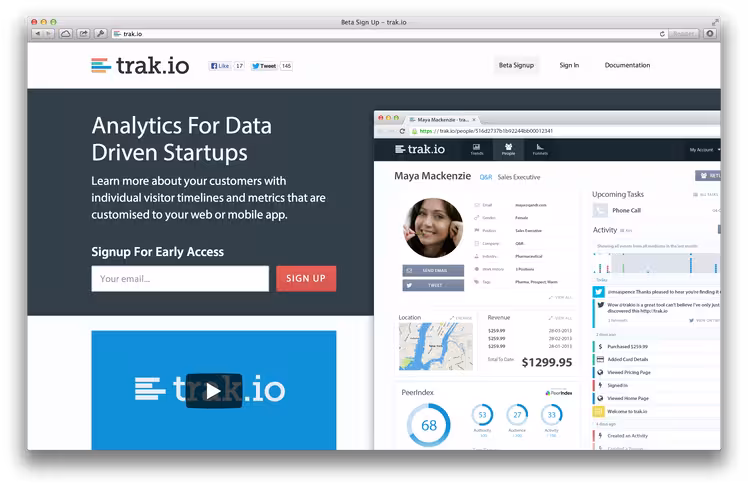The height and width of the screenshot is (488, 748).
Task: Click the inner screenshot's trak.io logo
Action: pos(420,149)
